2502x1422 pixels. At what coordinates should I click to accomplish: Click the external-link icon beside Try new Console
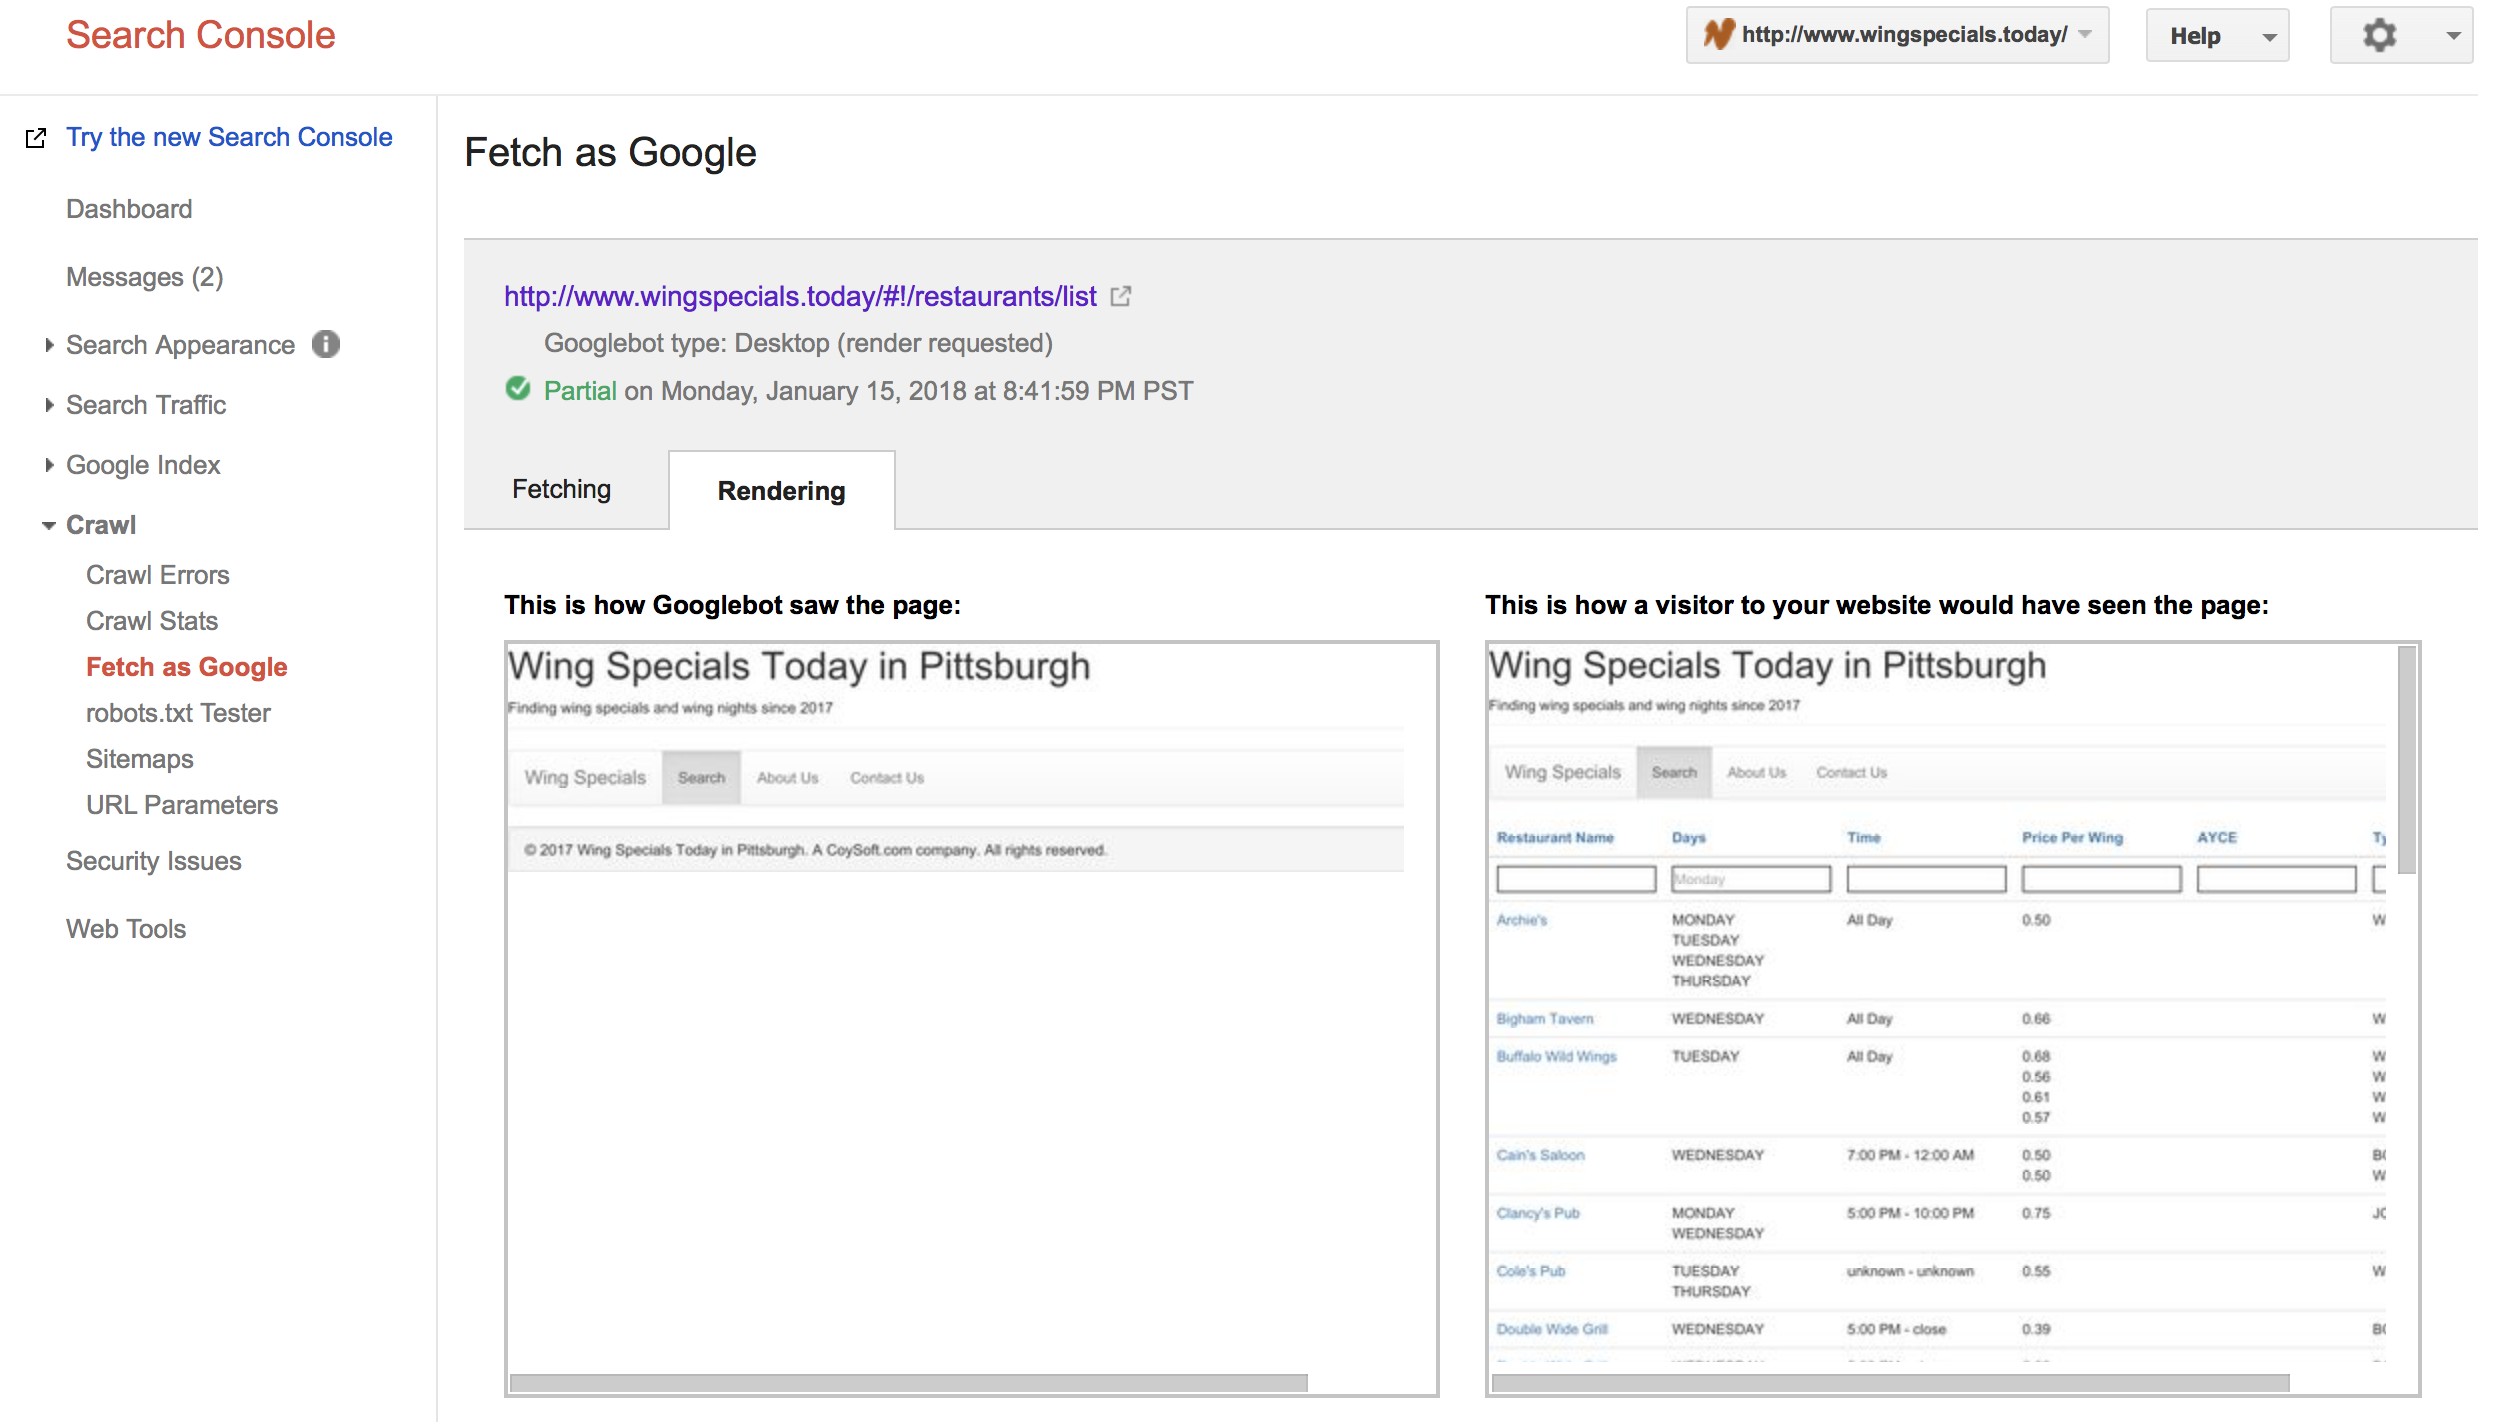coord(36,138)
